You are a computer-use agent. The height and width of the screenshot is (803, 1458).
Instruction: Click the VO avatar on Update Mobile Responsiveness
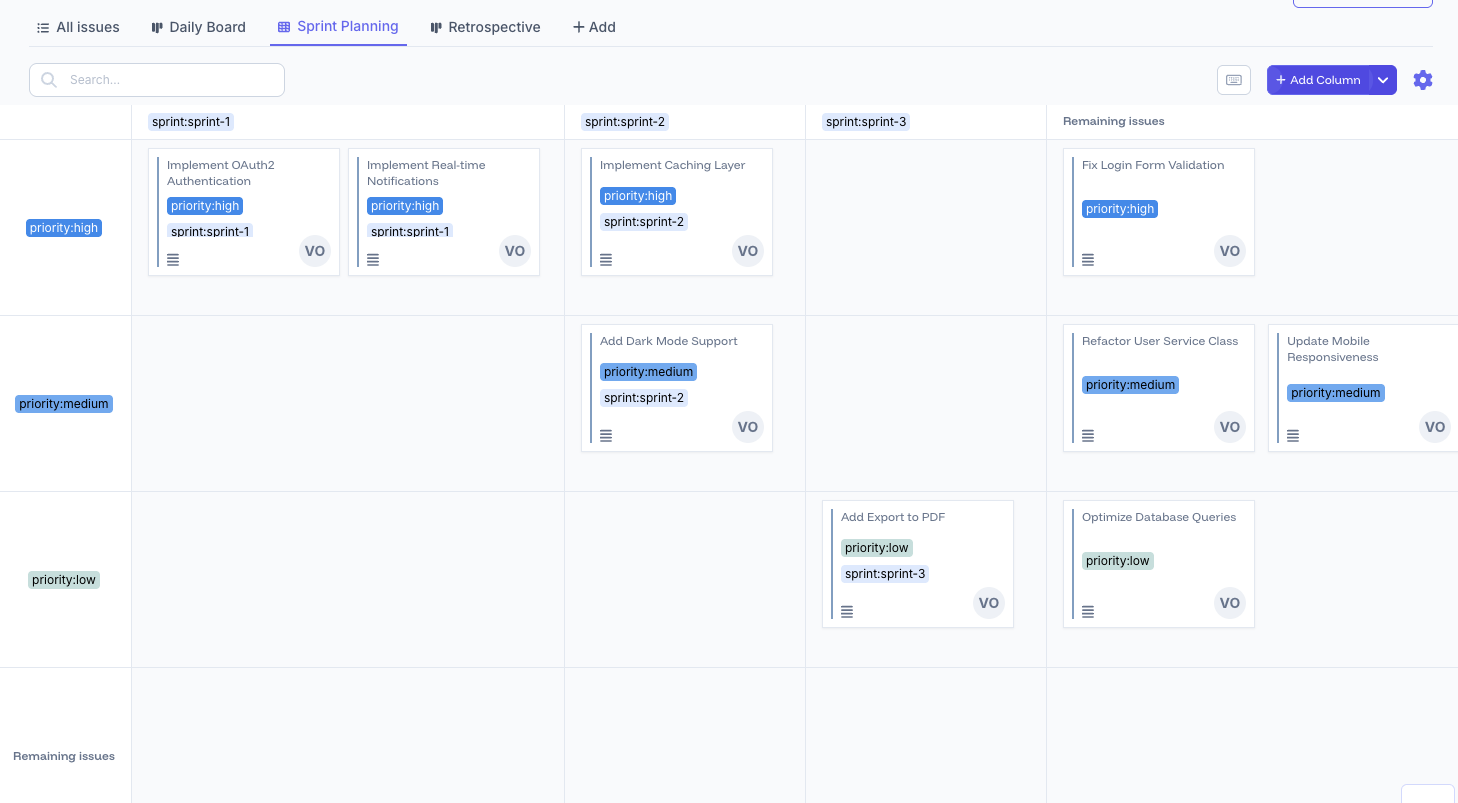[x=1434, y=427]
